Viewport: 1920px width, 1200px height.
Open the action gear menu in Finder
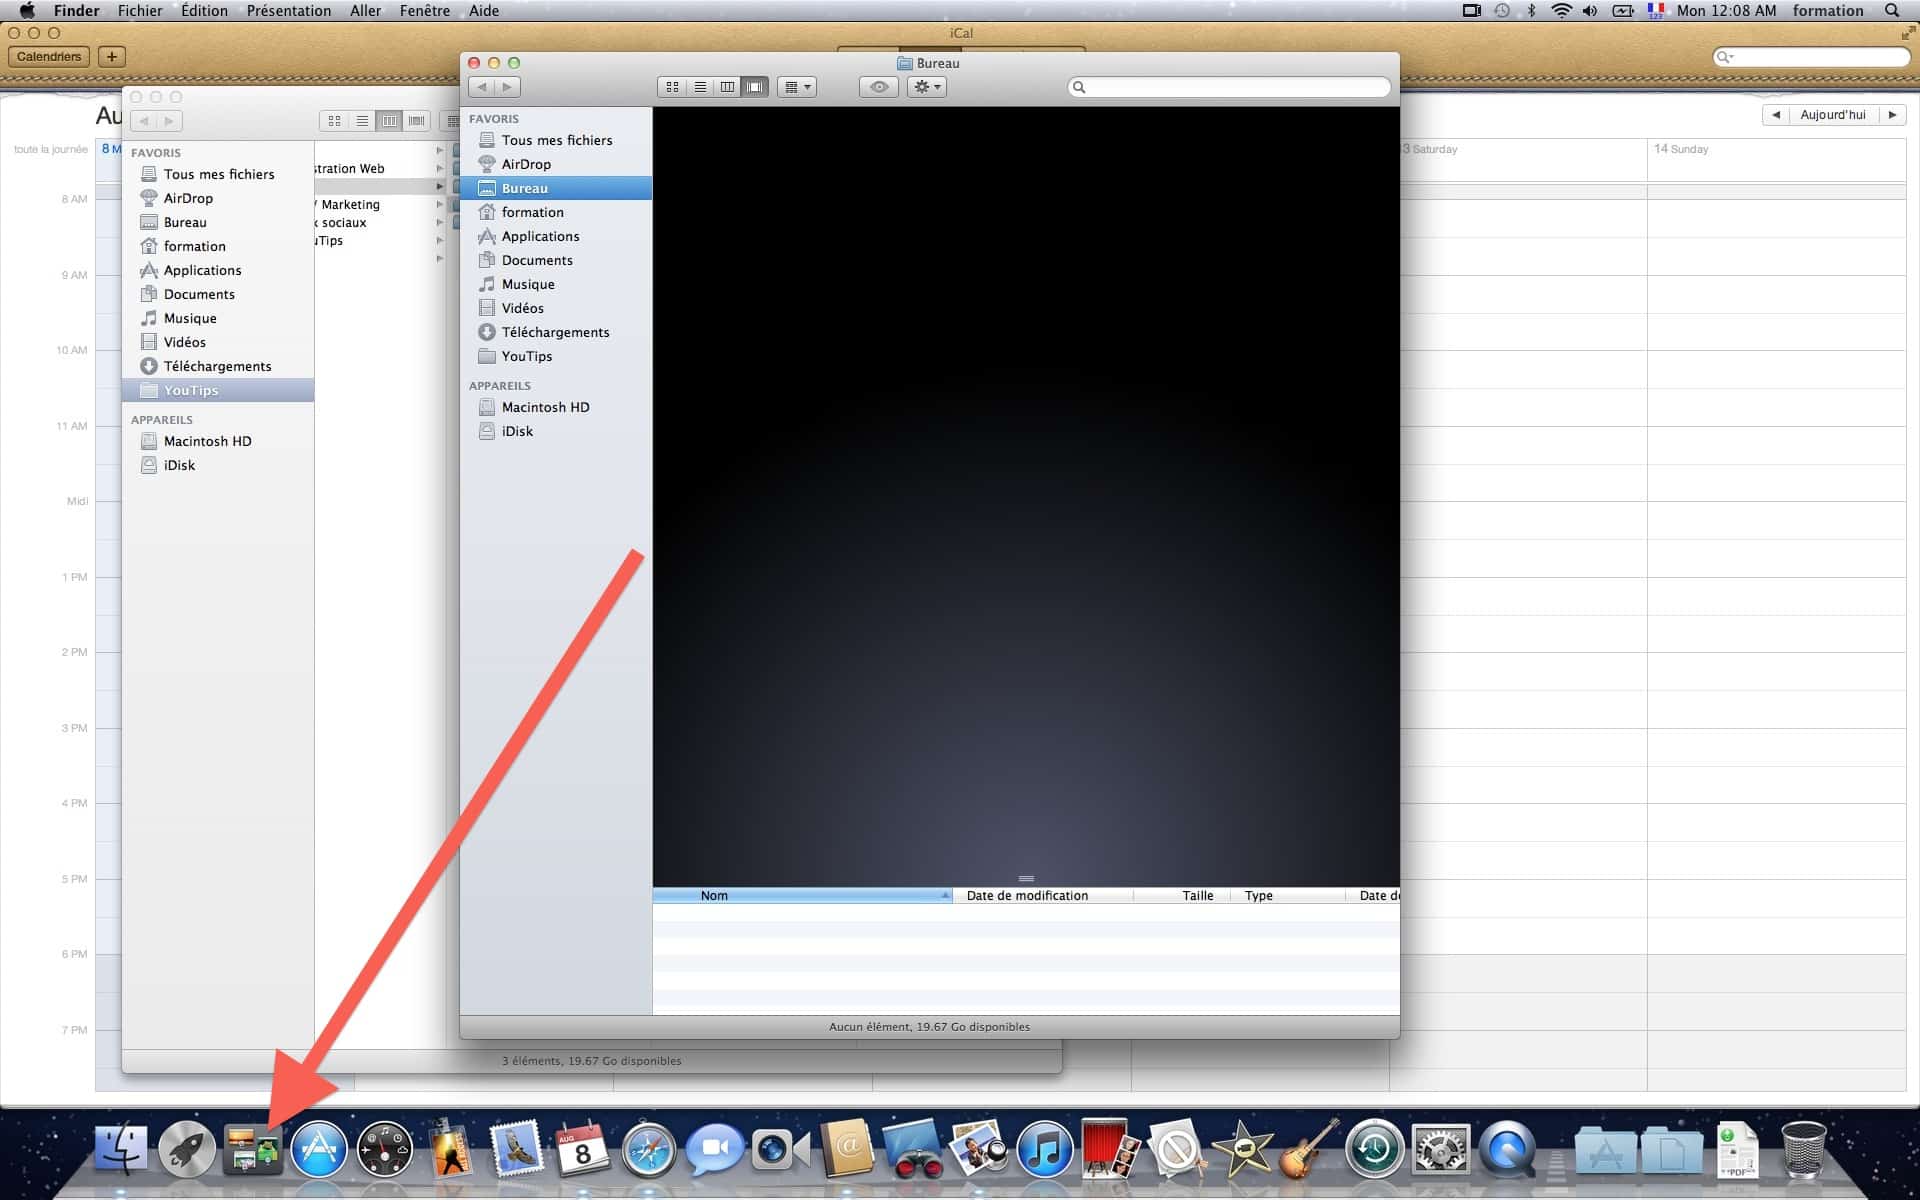click(925, 87)
